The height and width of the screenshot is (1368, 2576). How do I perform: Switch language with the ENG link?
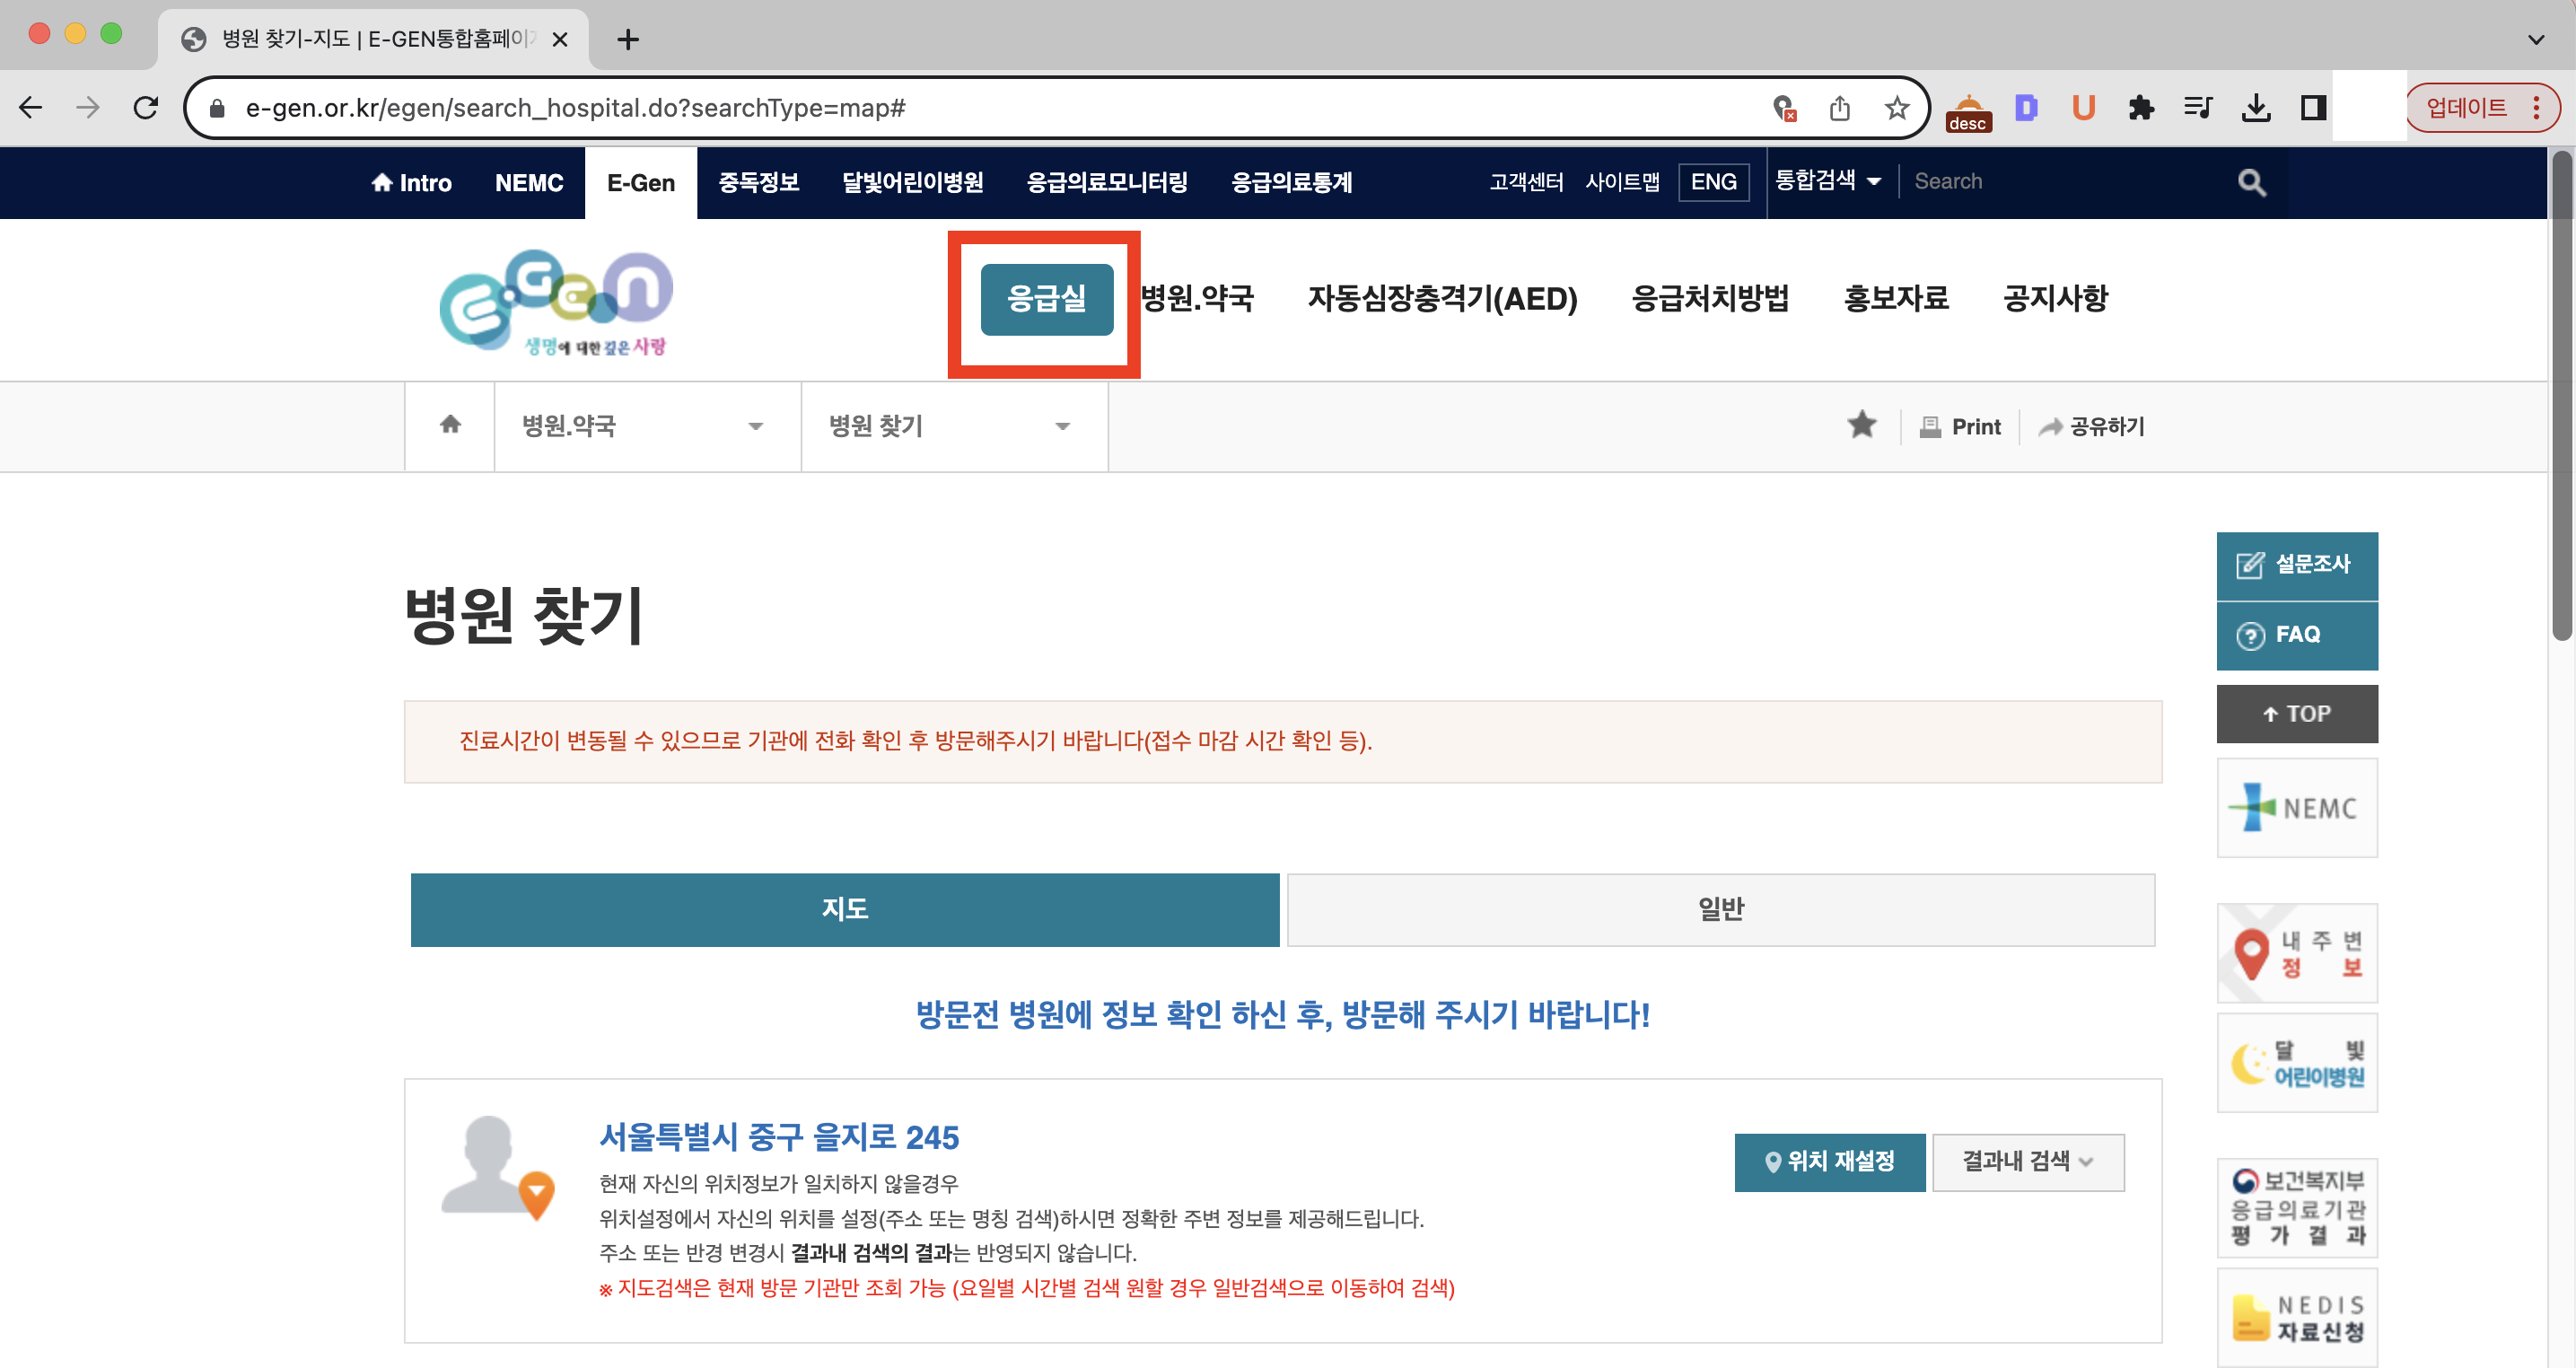(x=1713, y=182)
